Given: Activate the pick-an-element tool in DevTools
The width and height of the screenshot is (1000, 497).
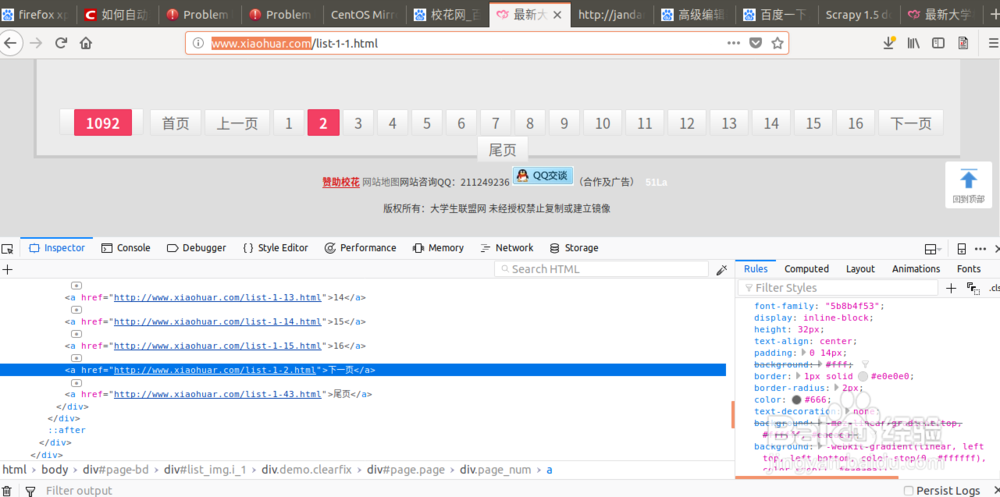Looking at the screenshot, I should coord(7,248).
